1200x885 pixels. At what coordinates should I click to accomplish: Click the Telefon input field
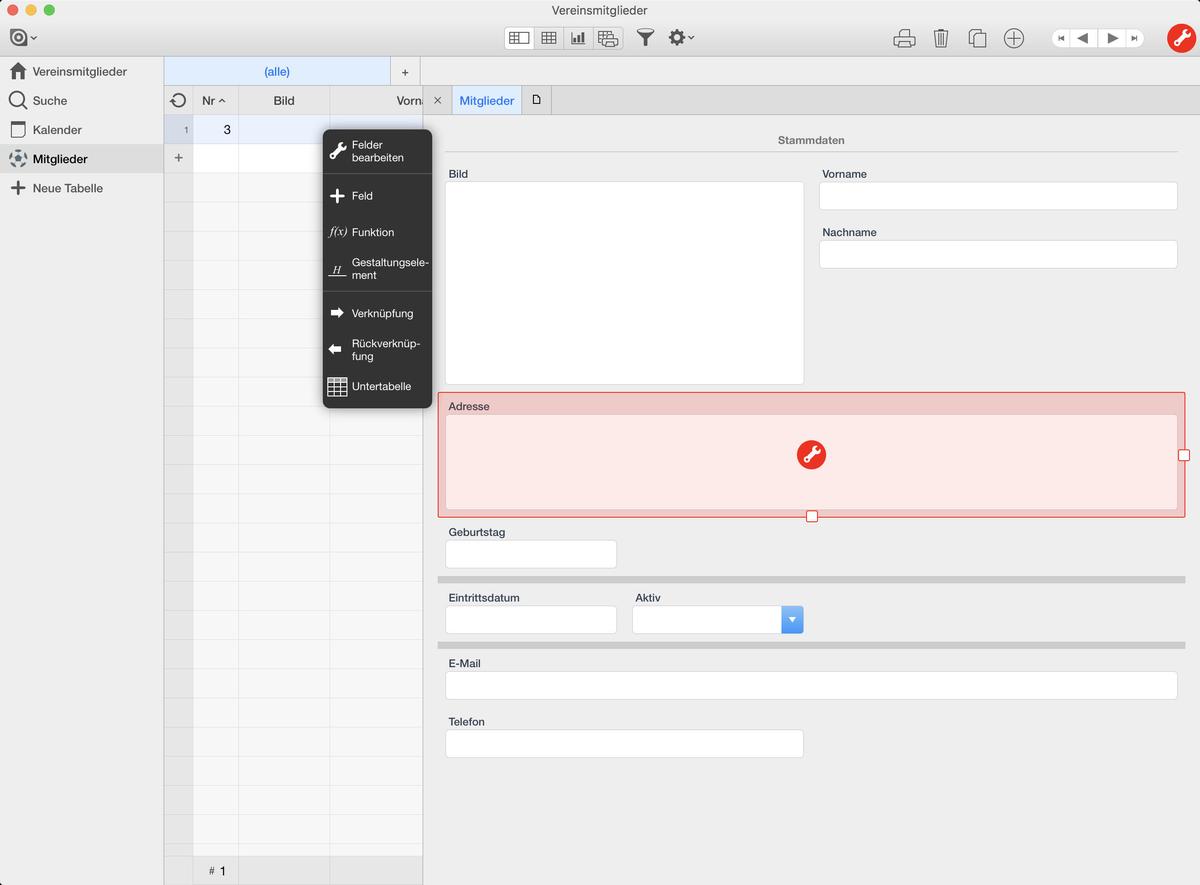624,743
